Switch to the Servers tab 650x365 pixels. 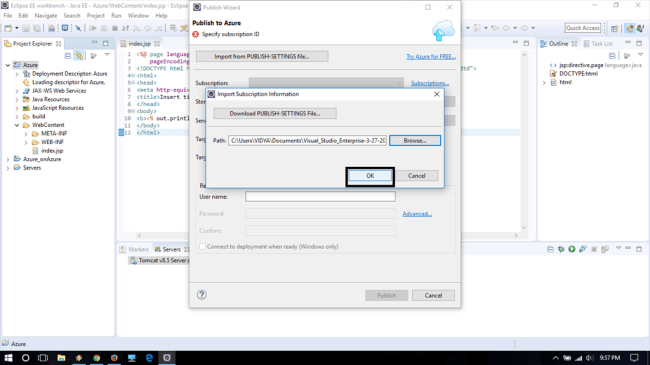(171, 249)
